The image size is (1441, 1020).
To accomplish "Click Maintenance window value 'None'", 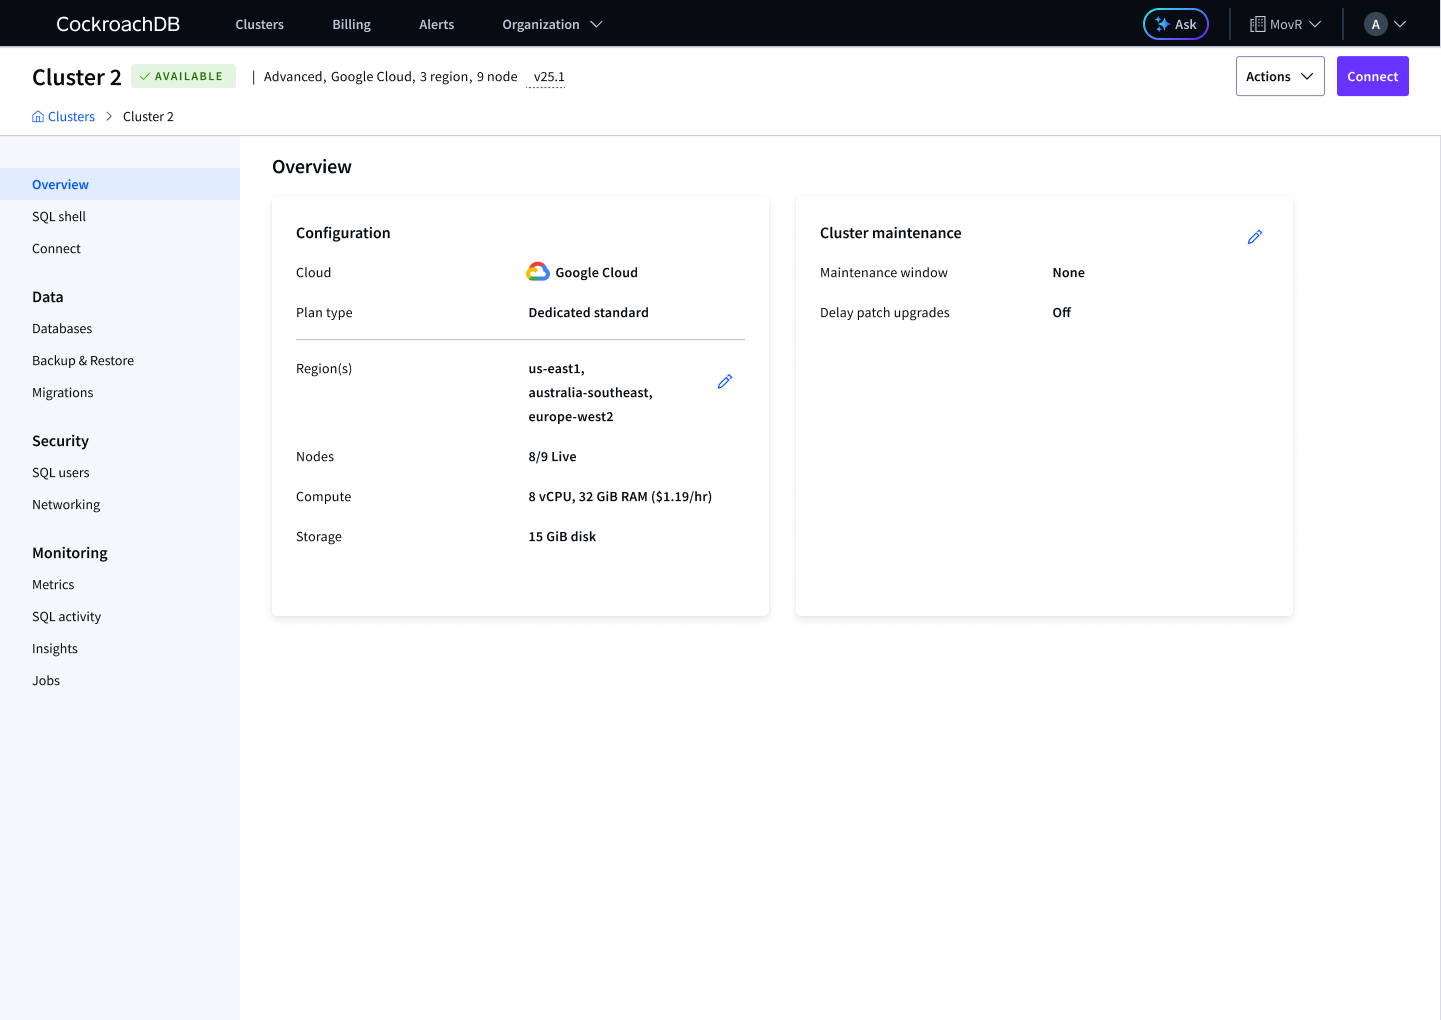I will (x=1068, y=273).
